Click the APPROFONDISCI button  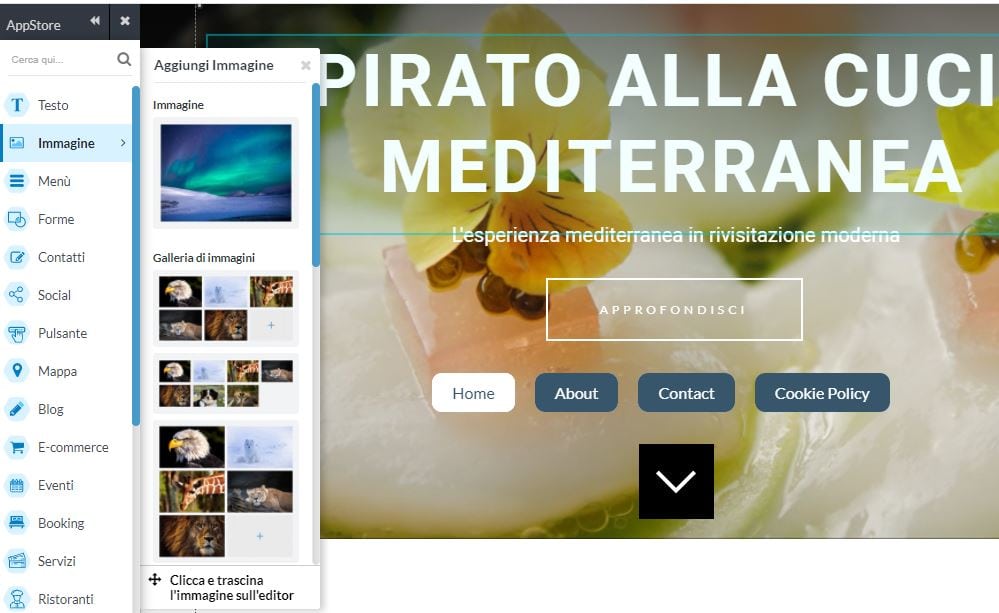pos(674,310)
